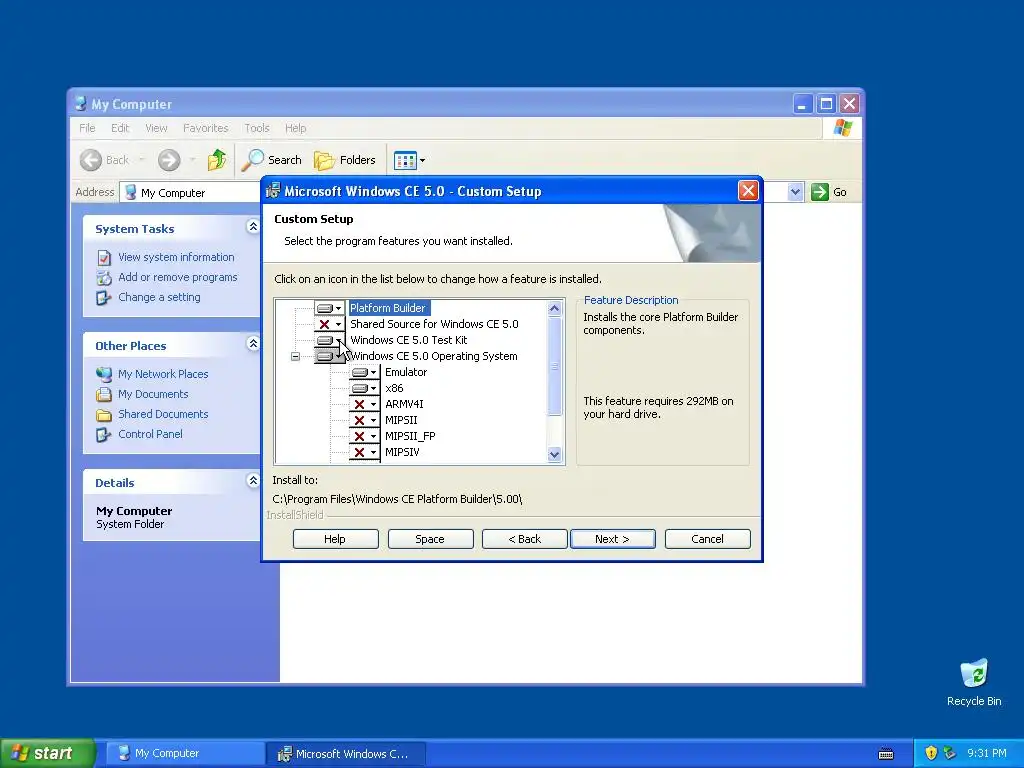Click Security Center shield tray icon
Viewport: 1024px width, 768px height.
(931, 753)
